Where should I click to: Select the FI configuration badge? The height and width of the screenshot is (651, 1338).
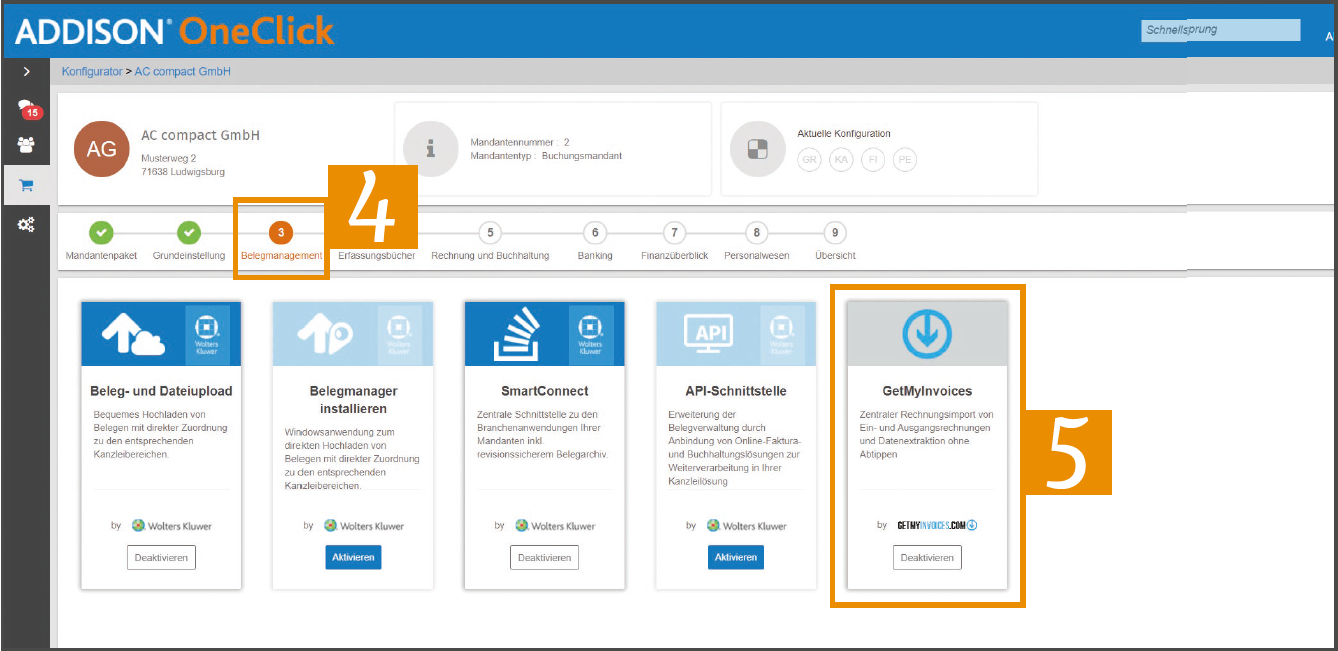[x=873, y=159]
